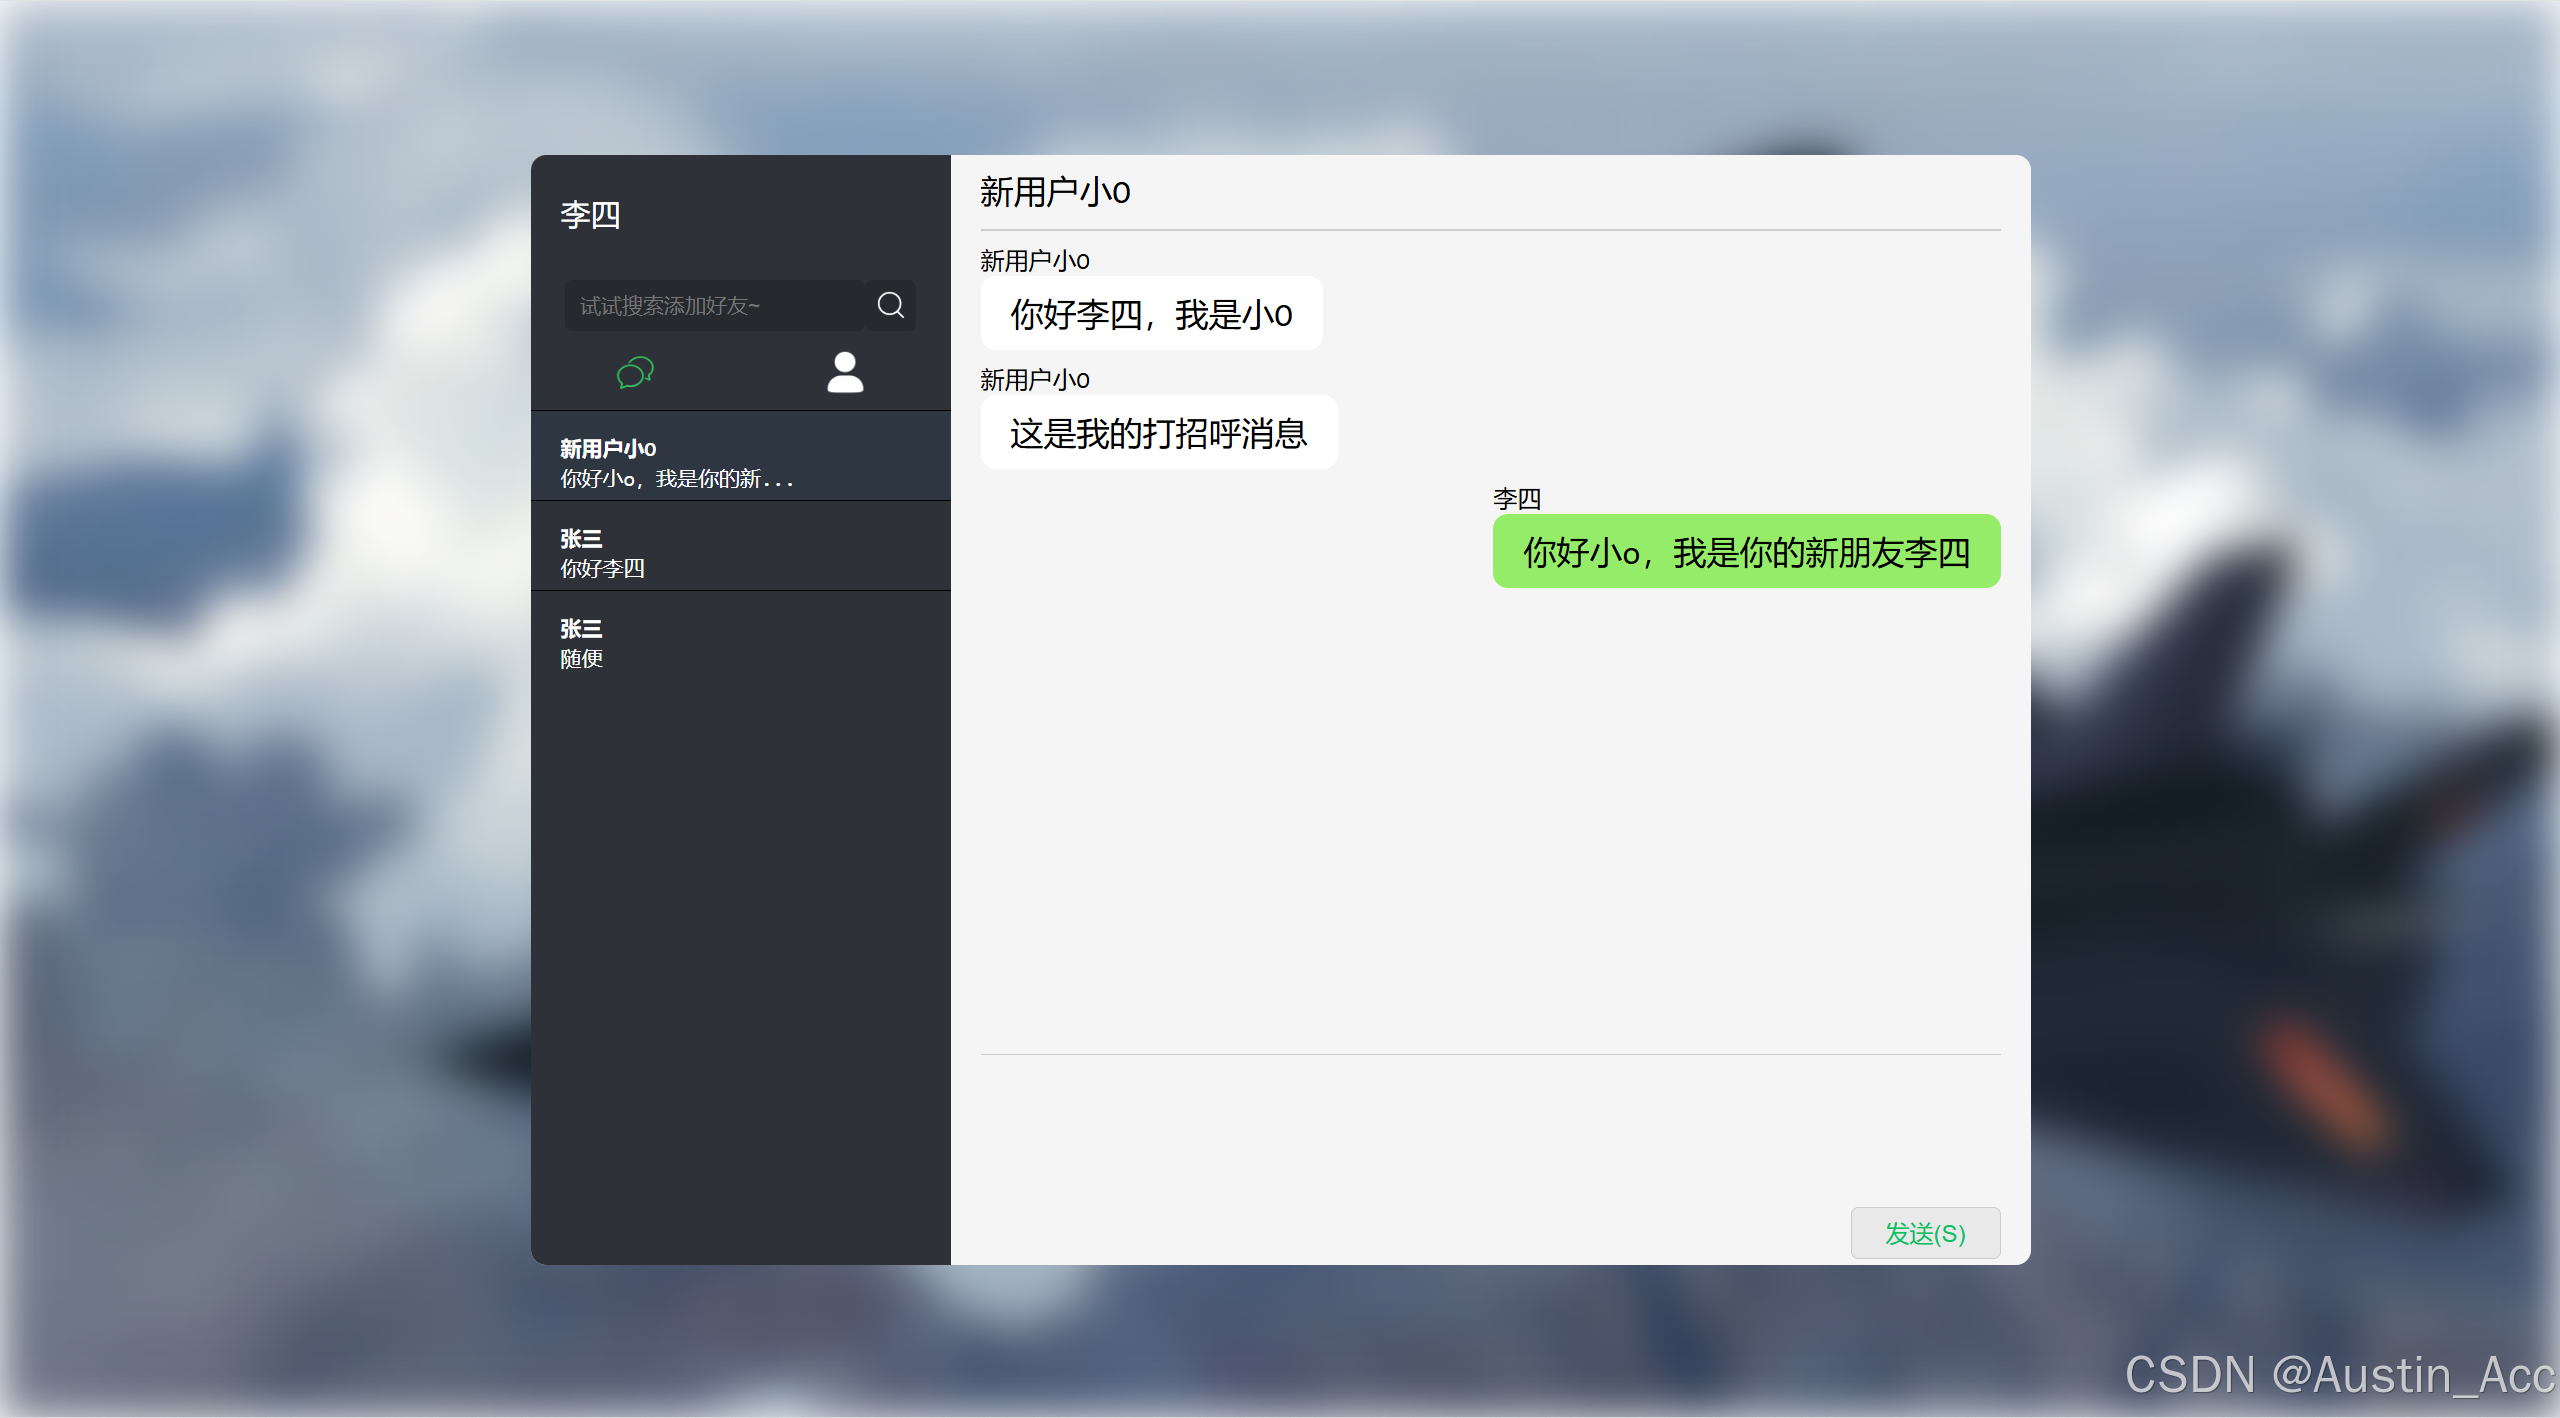
Task: Click the message typing area
Action: point(1400,1125)
